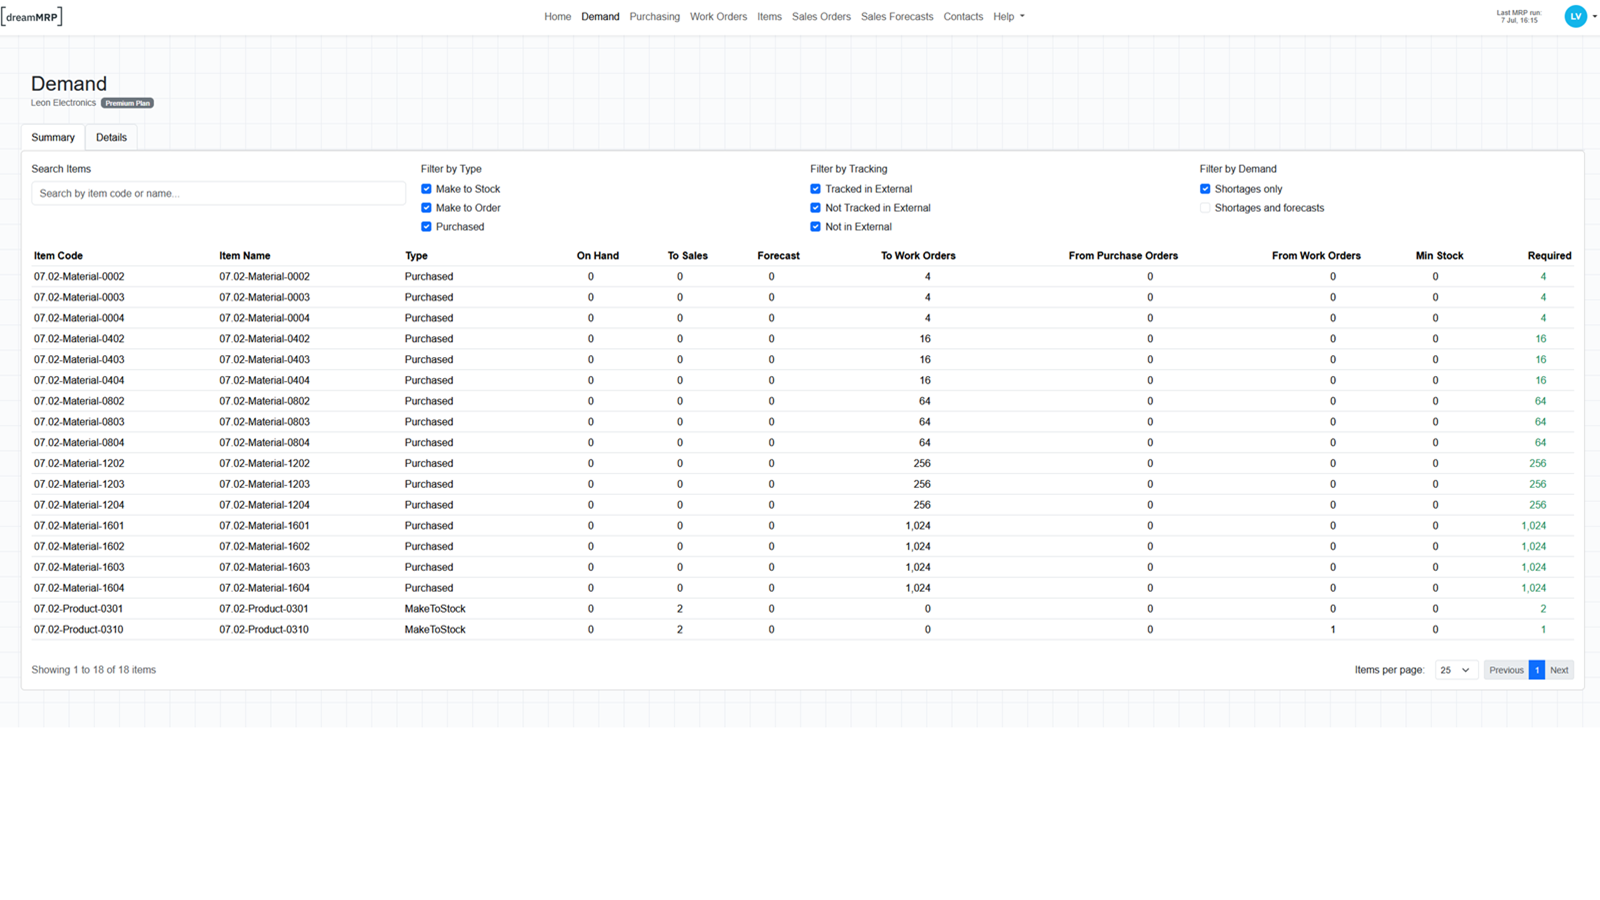Sort by Item Code column header
The width and height of the screenshot is (1600, 900).
58,256
